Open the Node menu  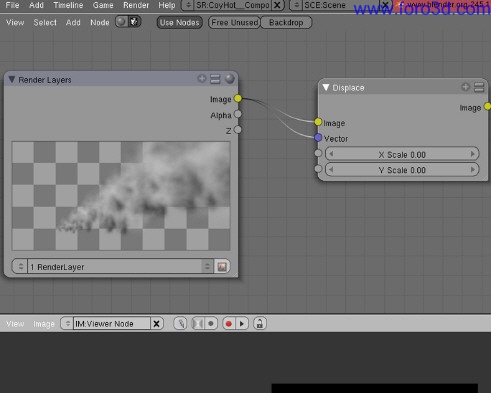100,22
